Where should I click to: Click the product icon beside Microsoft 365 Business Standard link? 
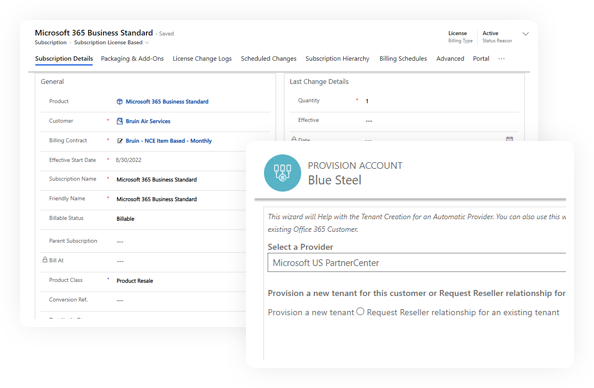point(119,102)
